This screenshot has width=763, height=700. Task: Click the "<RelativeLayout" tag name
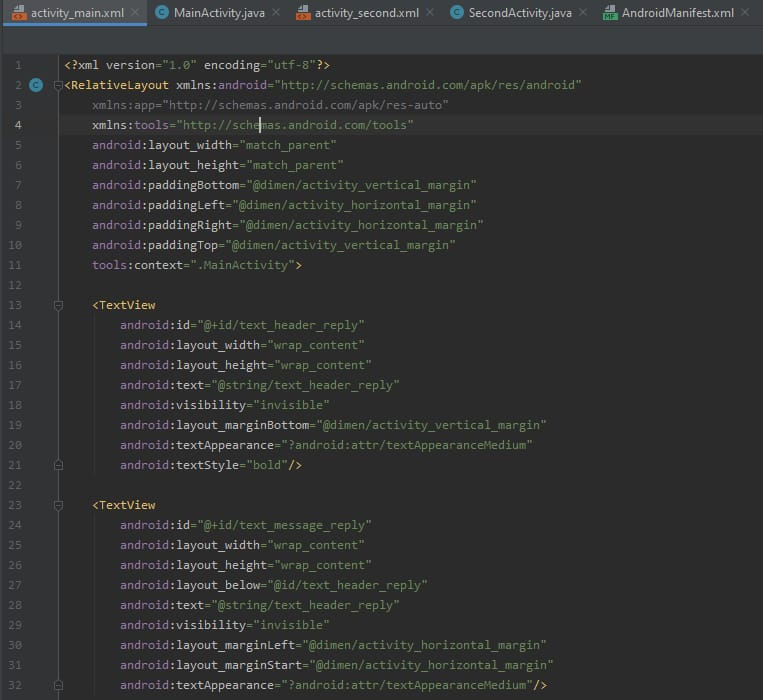117,85
